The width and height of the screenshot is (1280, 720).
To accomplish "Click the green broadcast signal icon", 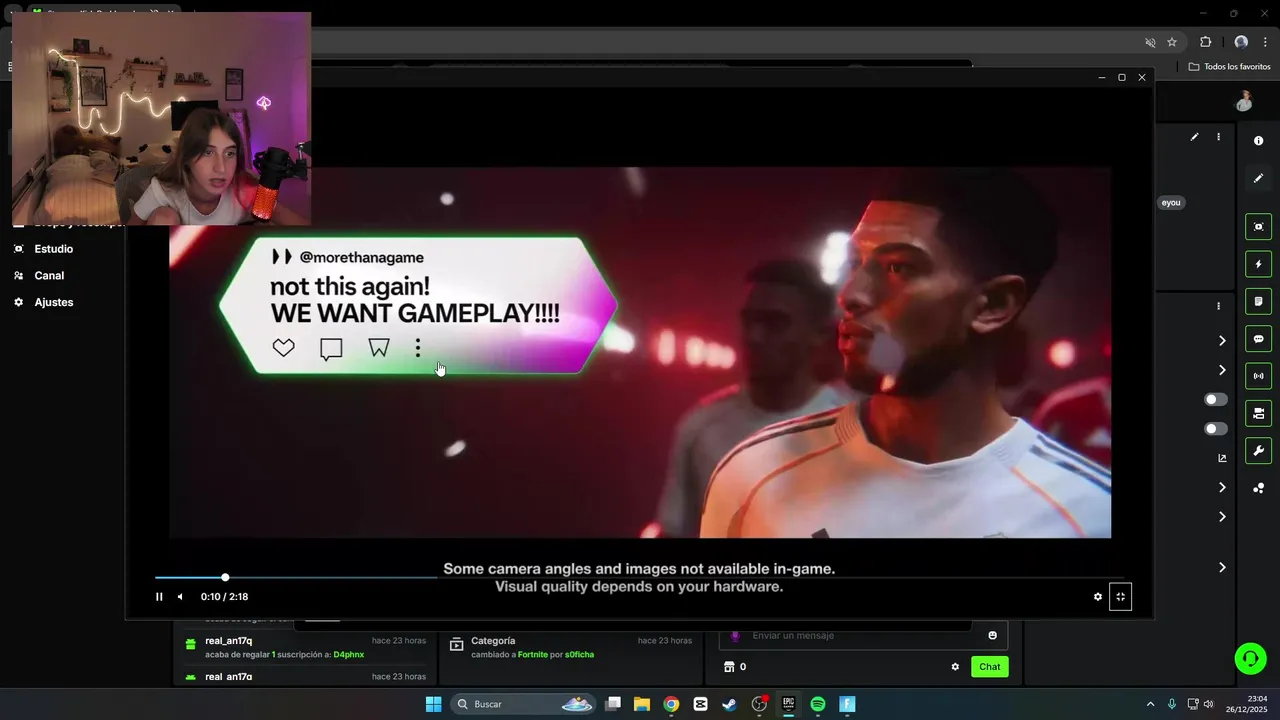I will pyautogui.click(x=1259, y=376).
